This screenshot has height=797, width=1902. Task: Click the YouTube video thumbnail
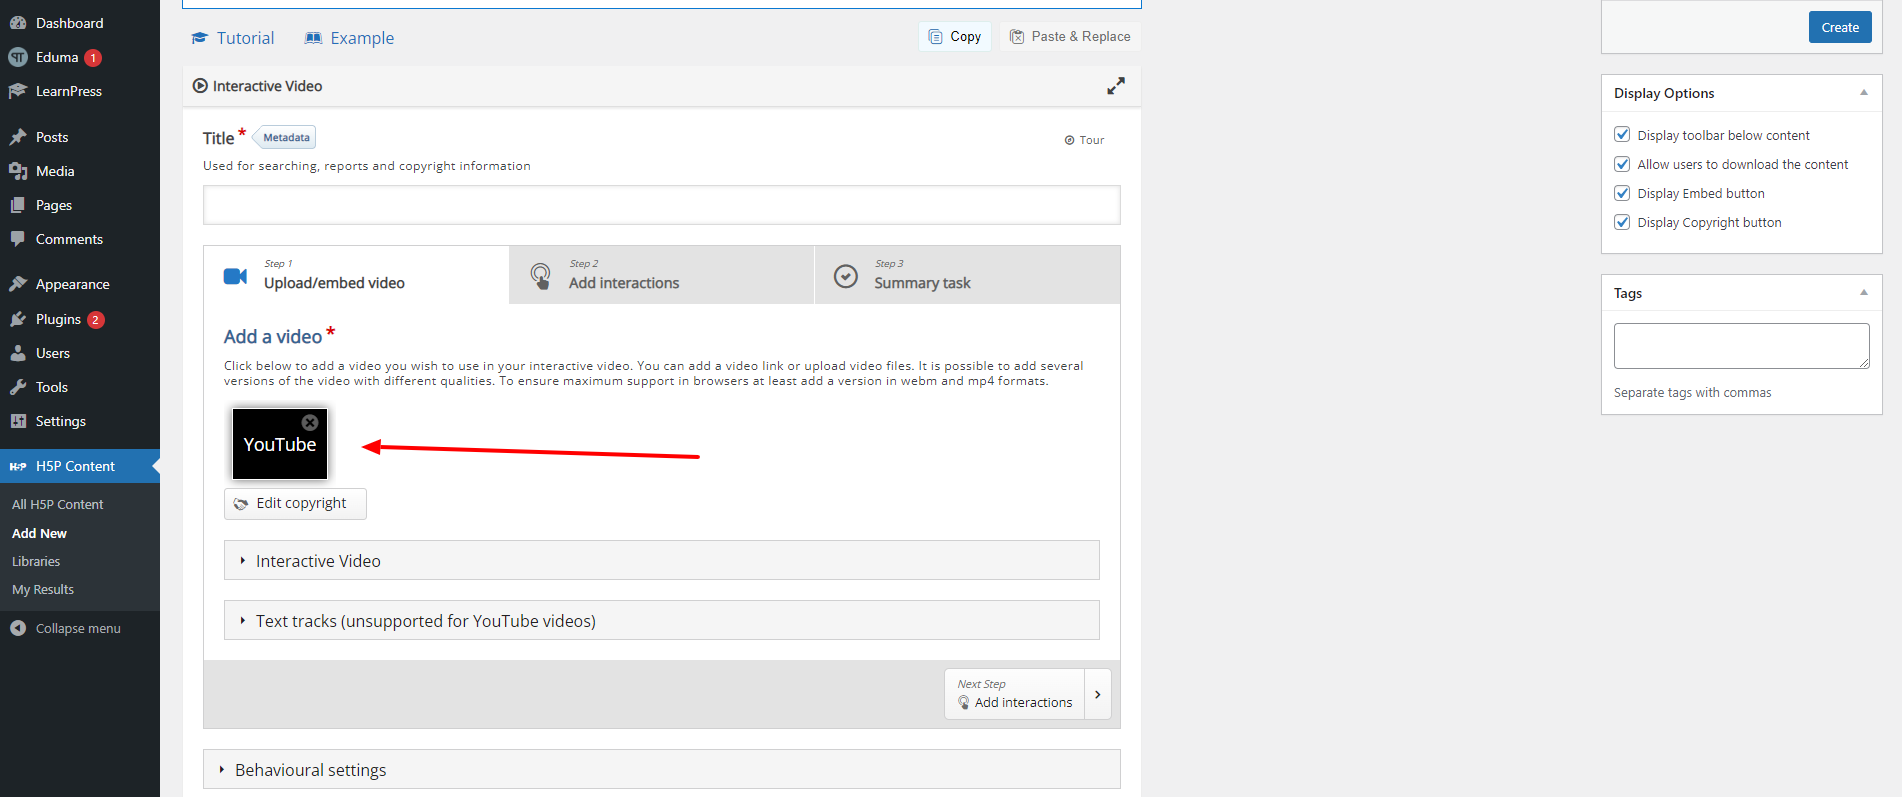[x=280, y=445]
